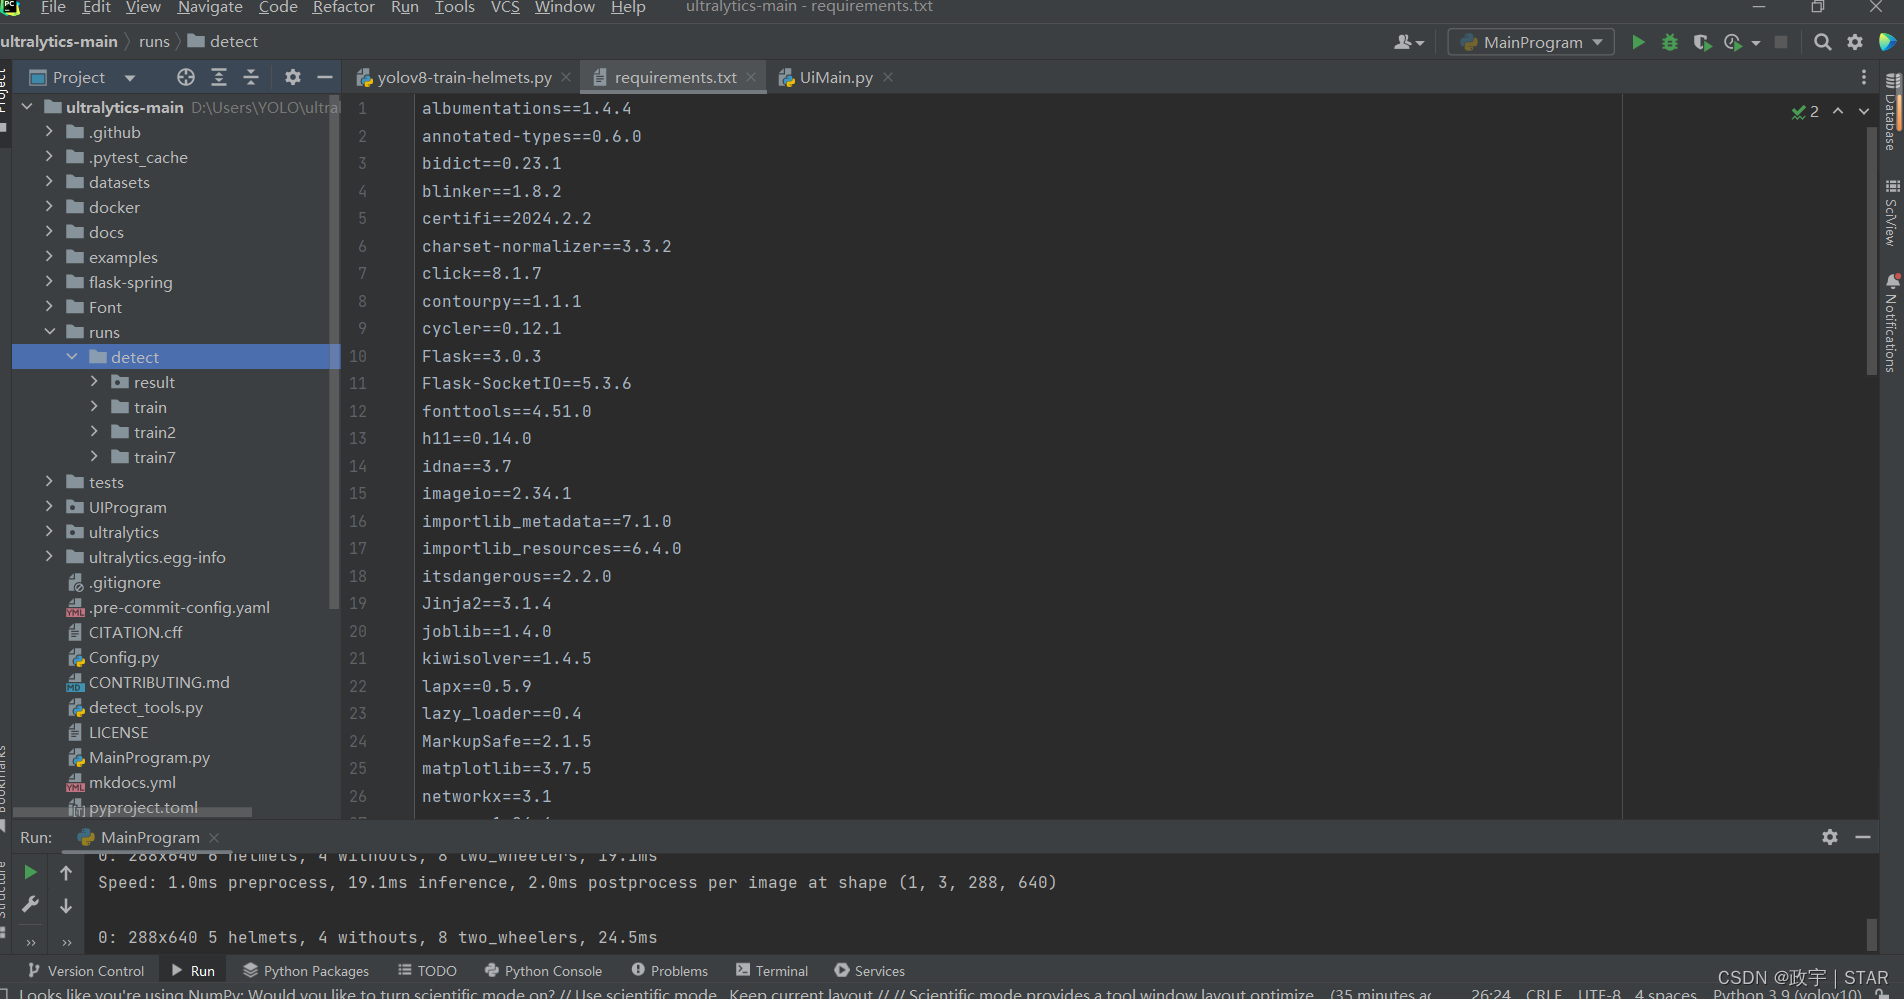Viewport: 1904px width, 999px height.
Task: Close the MainProgram run tab
Action: (214, 837)
